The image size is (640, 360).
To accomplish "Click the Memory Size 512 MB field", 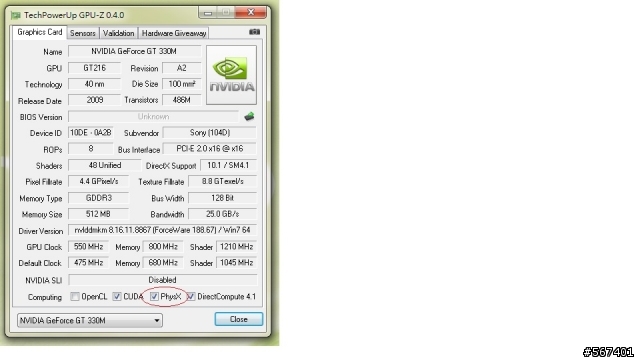I will pyautogui.click(x=98, y=214).
